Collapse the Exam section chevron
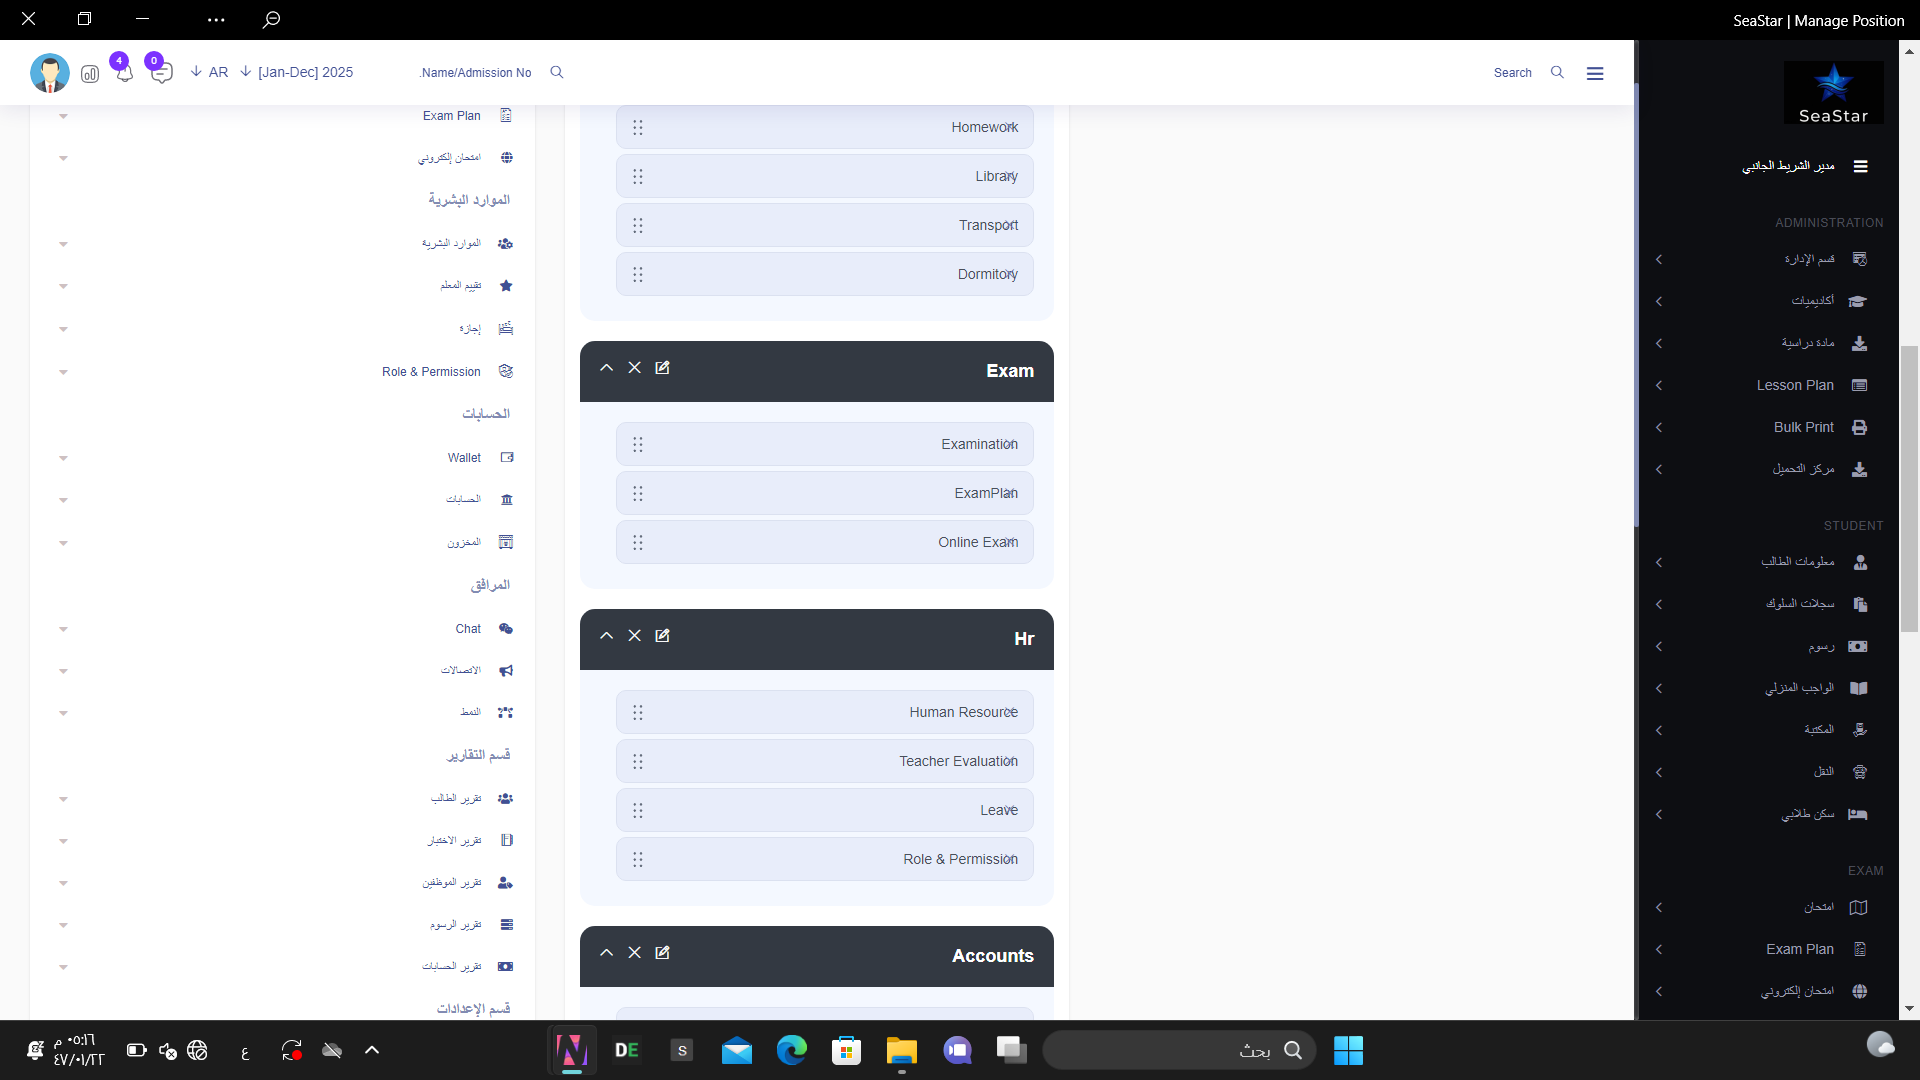Image resolution: width=1920 pixels, height=1080 pixels. [x=606, y=368]
